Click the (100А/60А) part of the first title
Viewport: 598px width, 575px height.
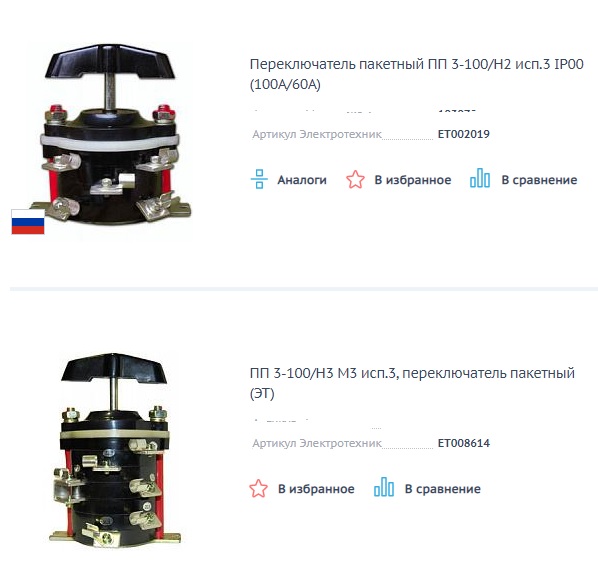click(285, 84)
